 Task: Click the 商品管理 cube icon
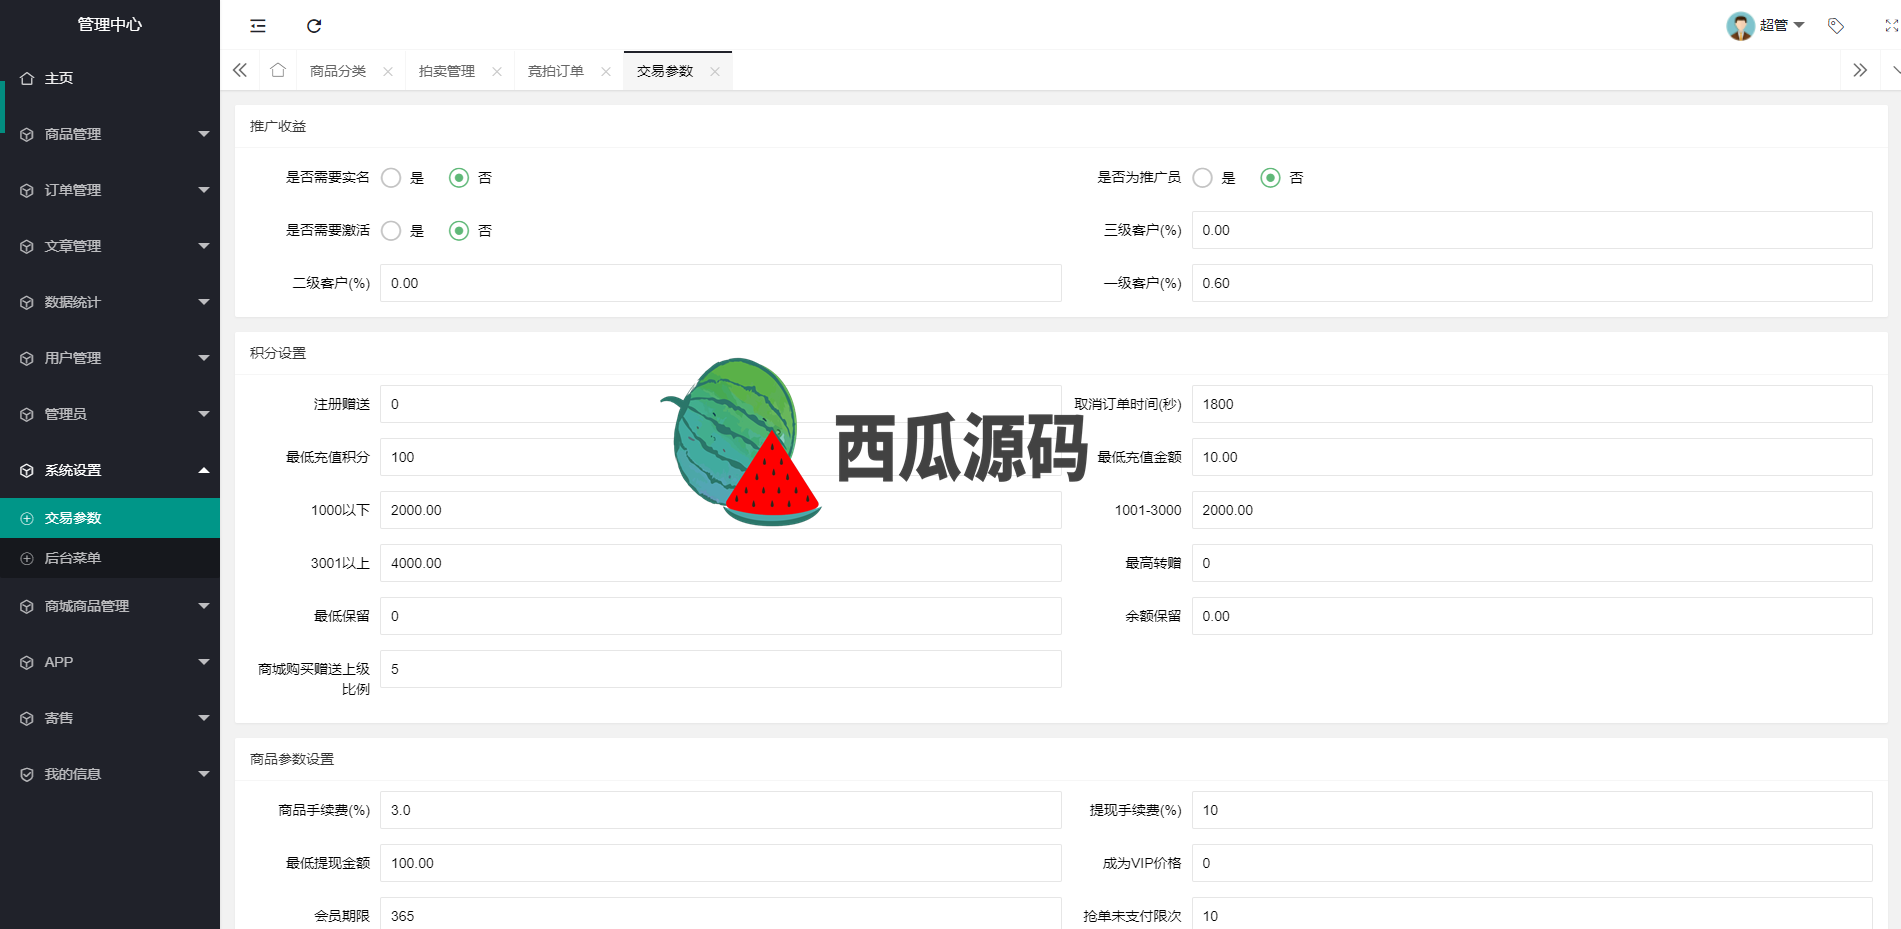[x=27, y=134]
